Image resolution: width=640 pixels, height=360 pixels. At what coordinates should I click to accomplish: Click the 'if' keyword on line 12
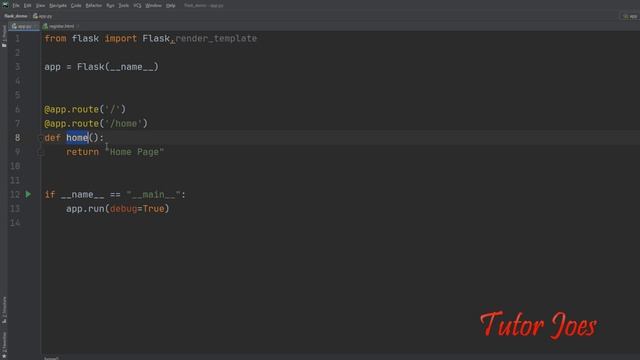click(50, 195)
